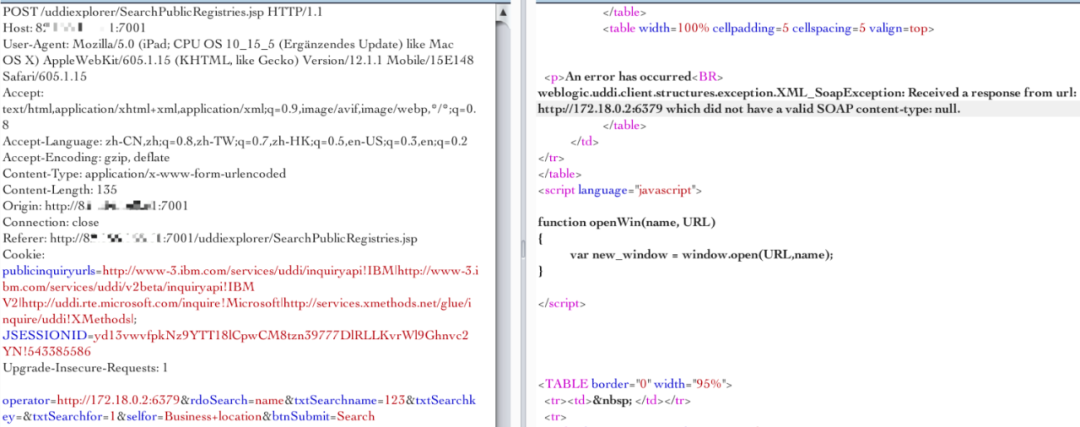The image size is (1080, 427).
Task: Click the Connection: close header
Action: tap(64, 221)
